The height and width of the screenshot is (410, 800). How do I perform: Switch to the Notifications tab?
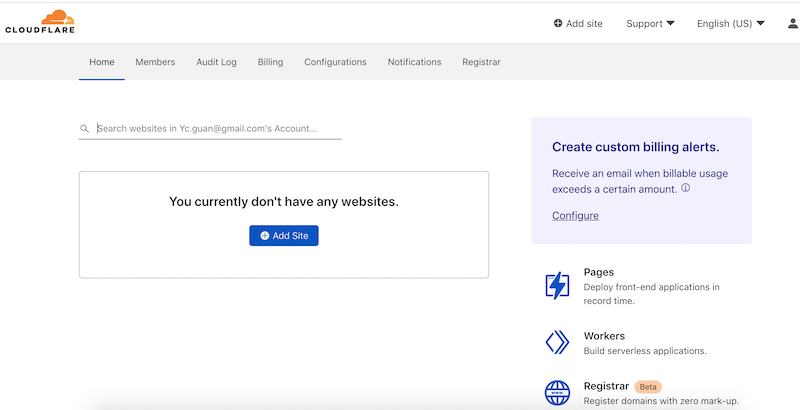pos(414,62)
